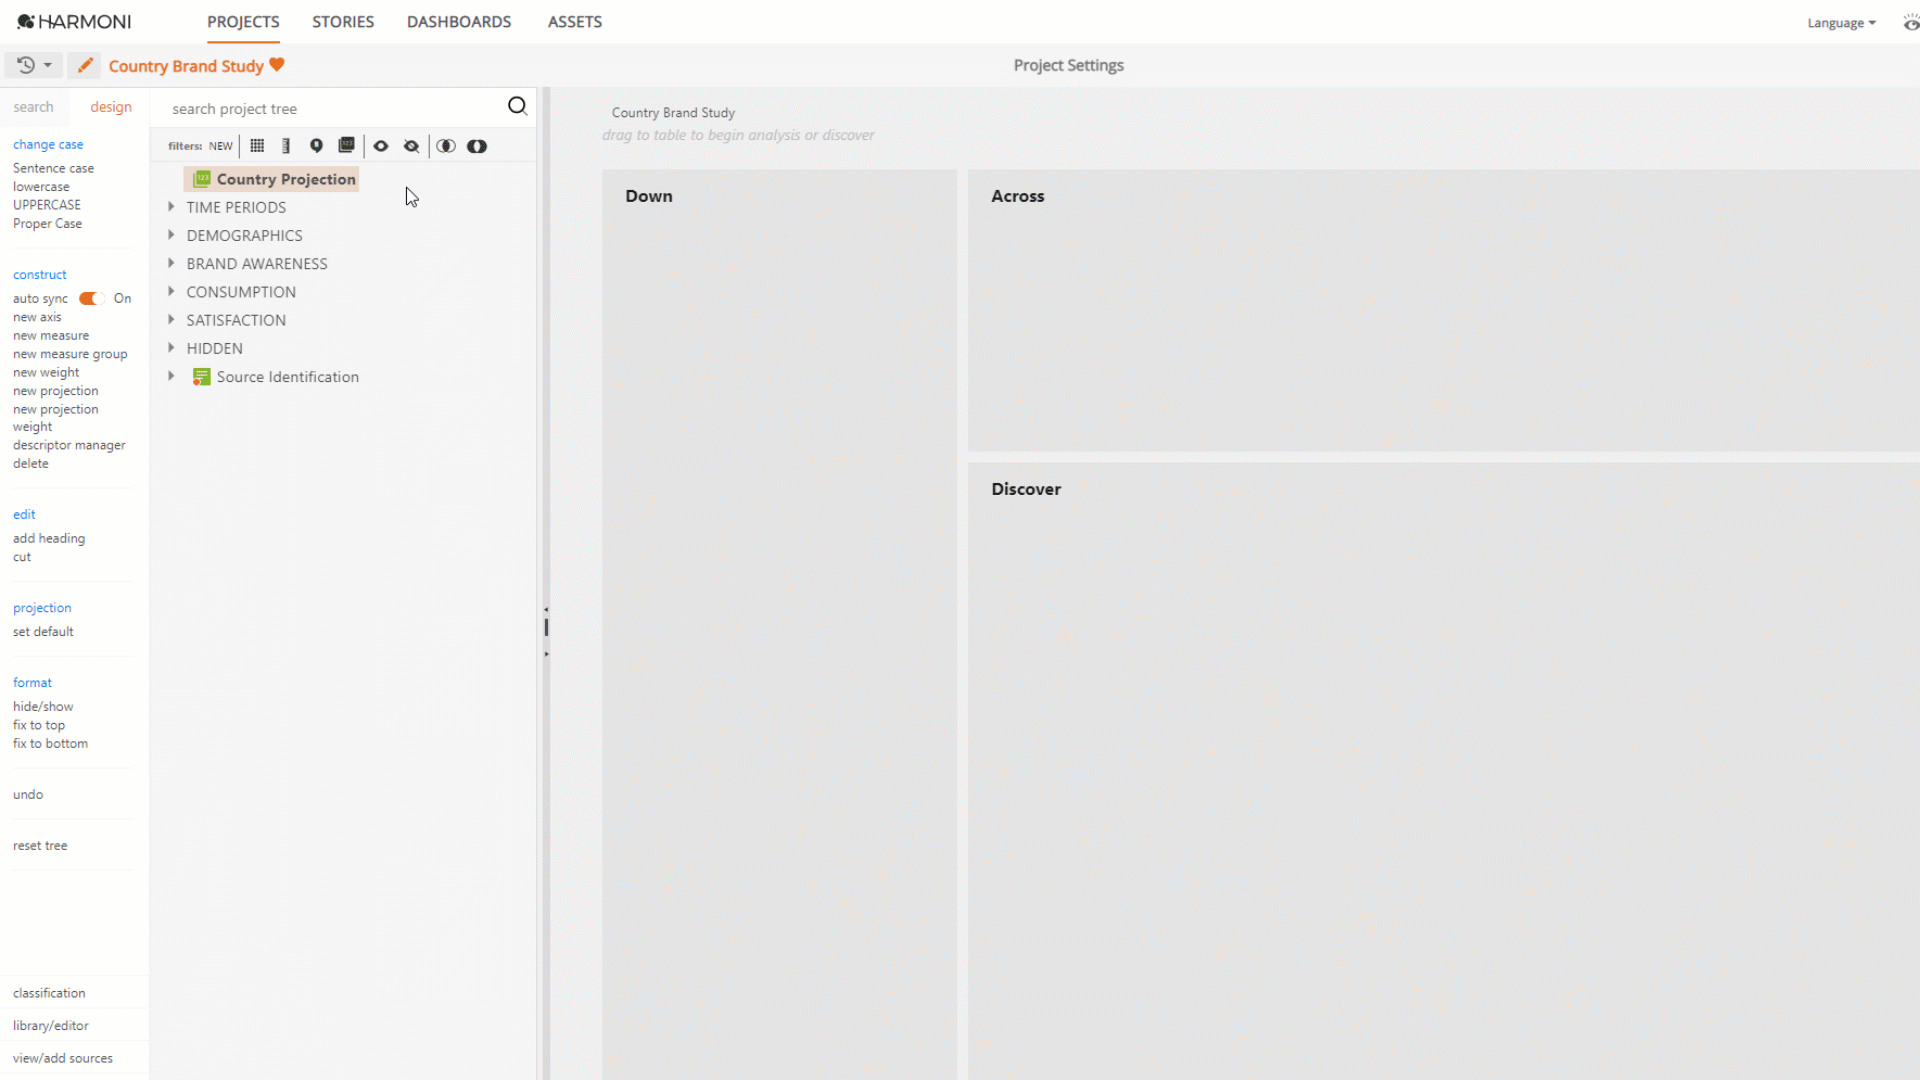Switch to the search tab
Image resolution: width=1920 pixels, height=1080 pixels.
33,107
